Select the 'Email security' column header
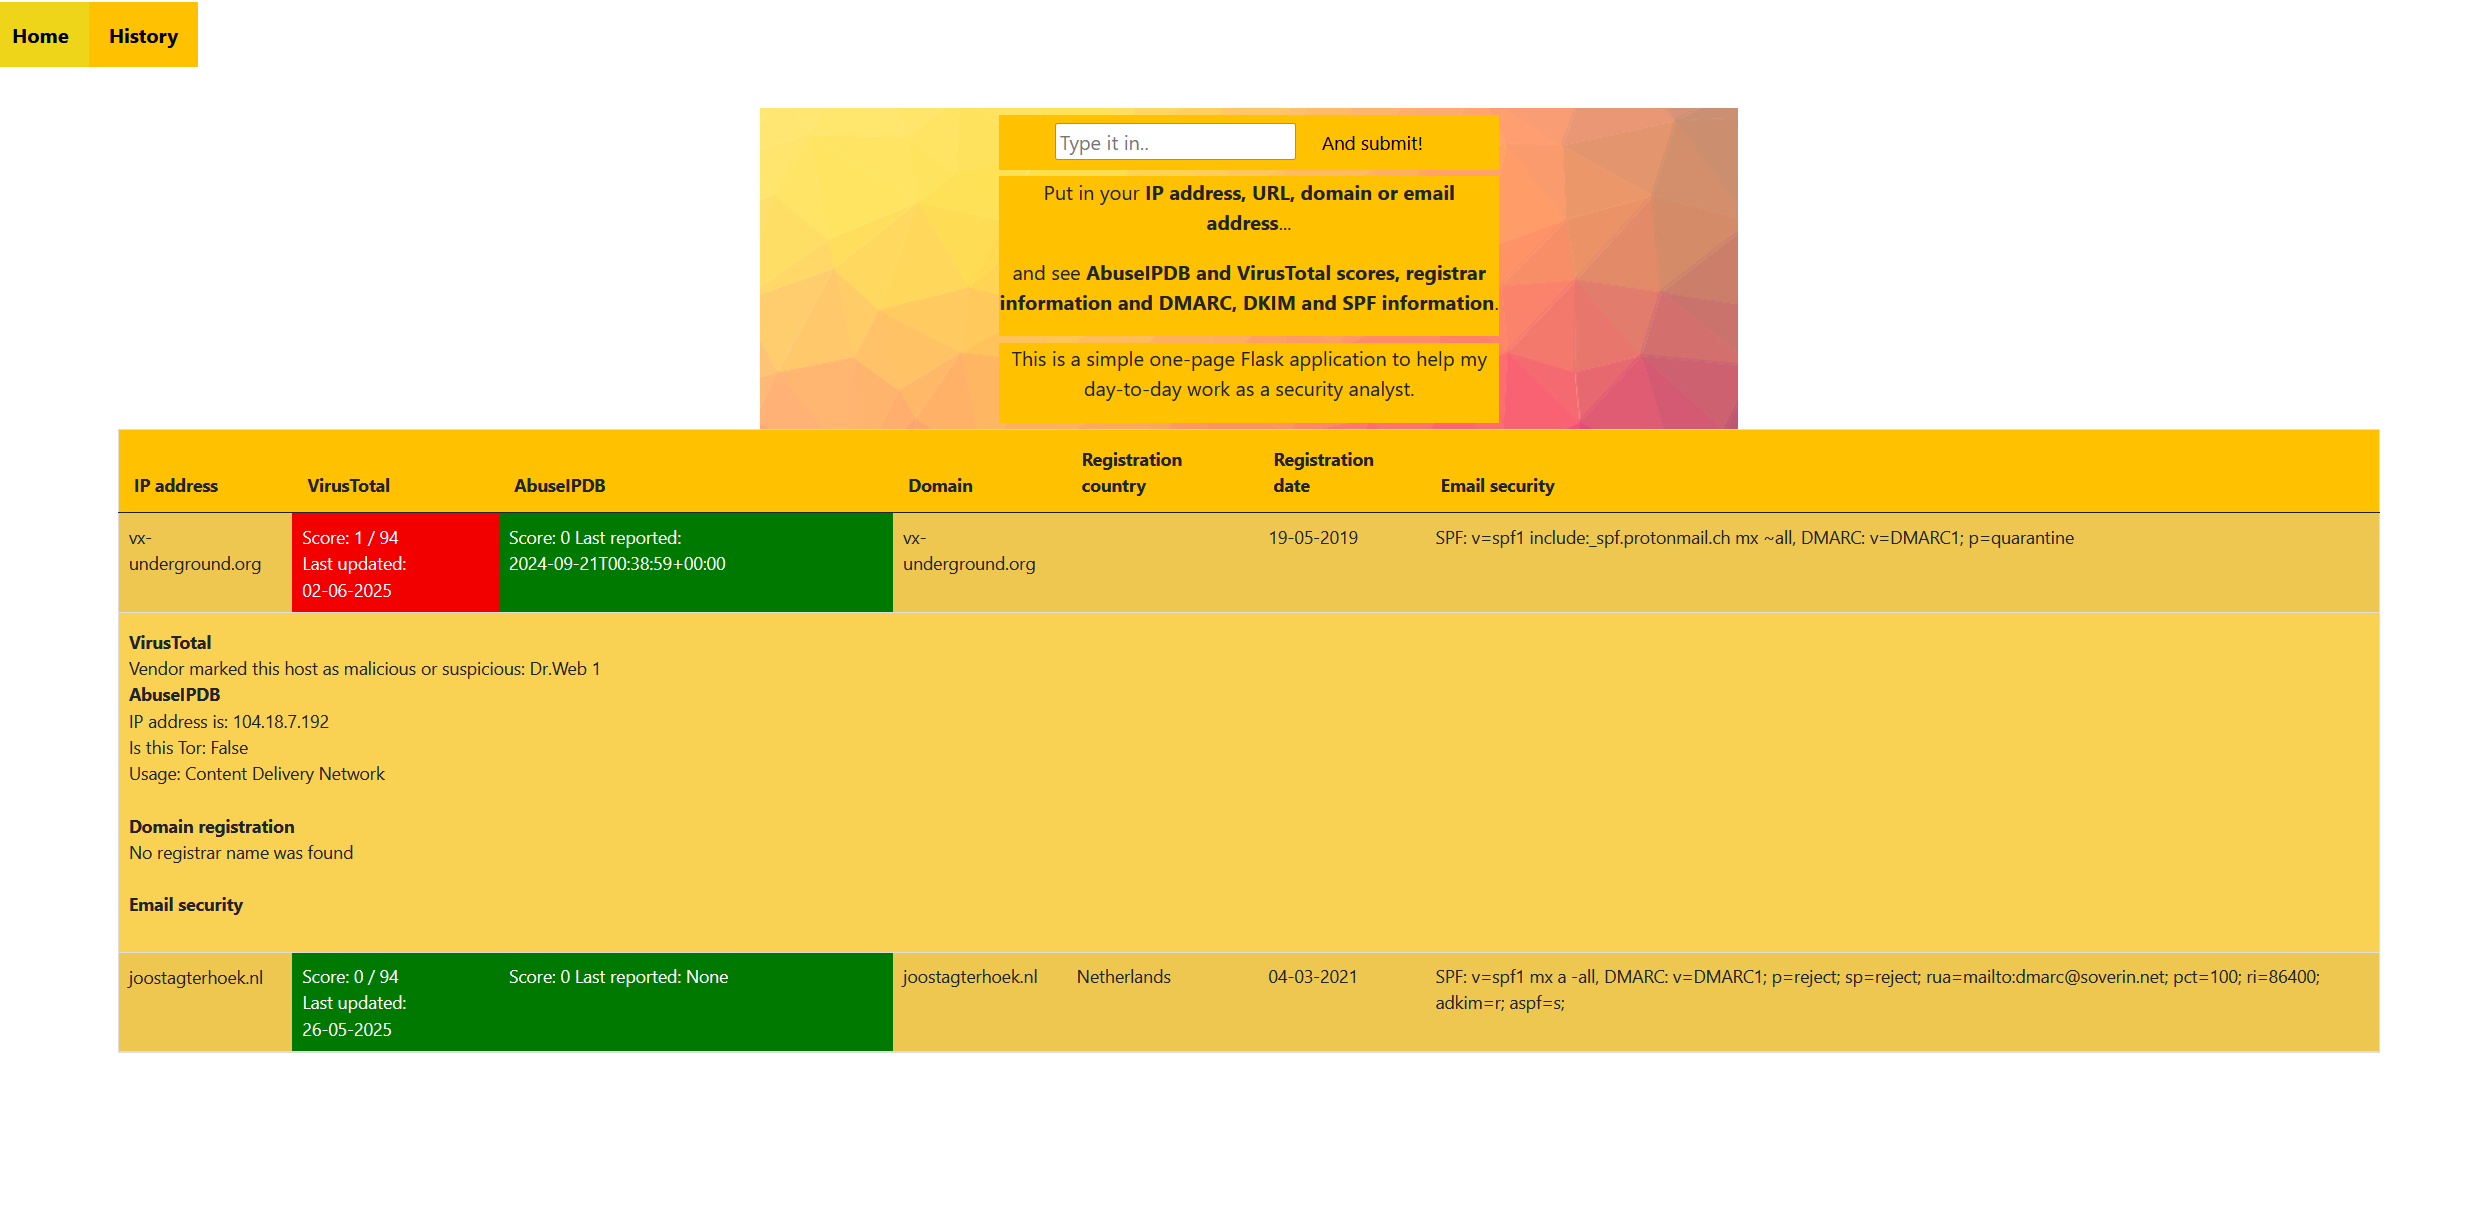The height and width of the screenshot is (1228, 2492). 1497,485
